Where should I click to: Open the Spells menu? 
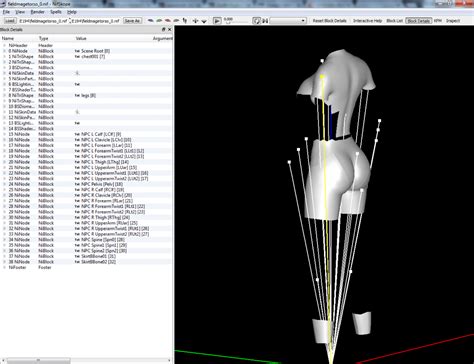pos(56,12)
